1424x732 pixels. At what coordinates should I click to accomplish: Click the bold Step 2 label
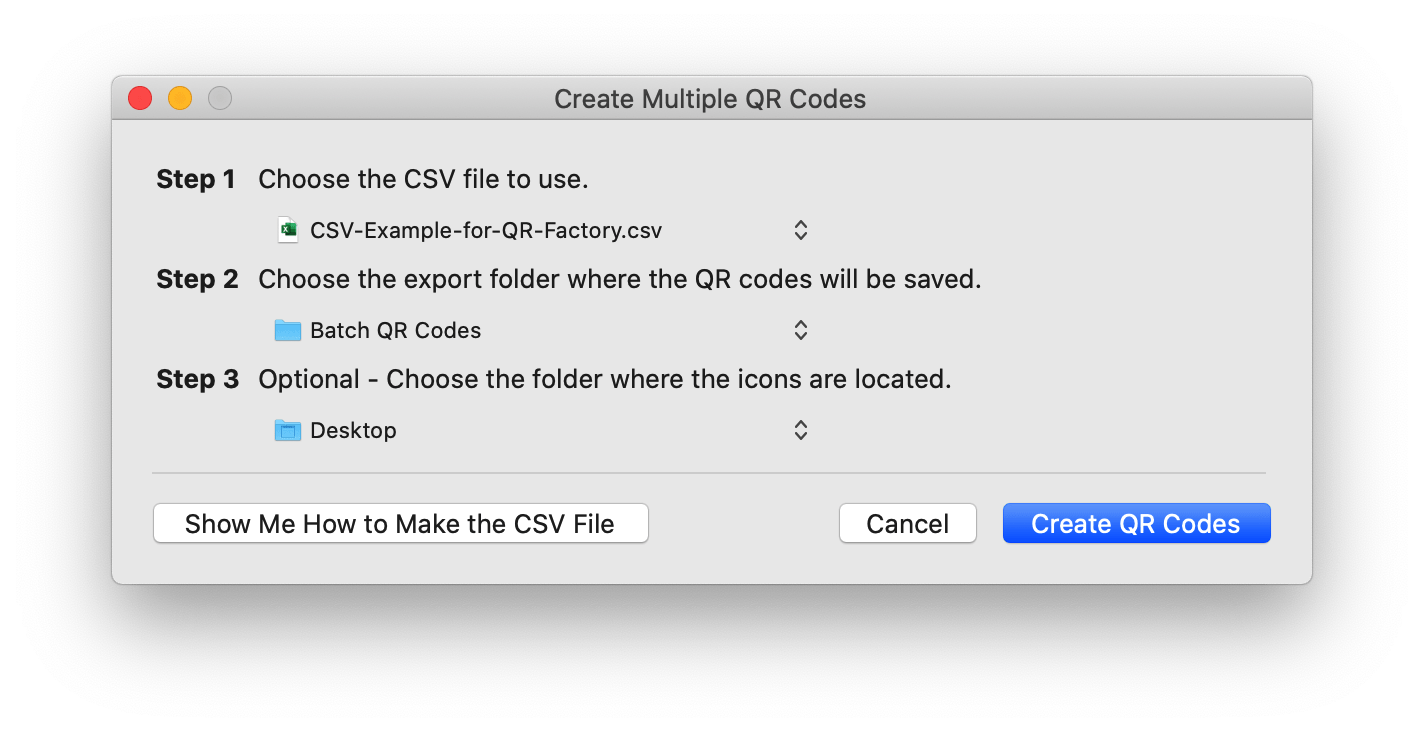pyautogui.click(x=197, y=280)
